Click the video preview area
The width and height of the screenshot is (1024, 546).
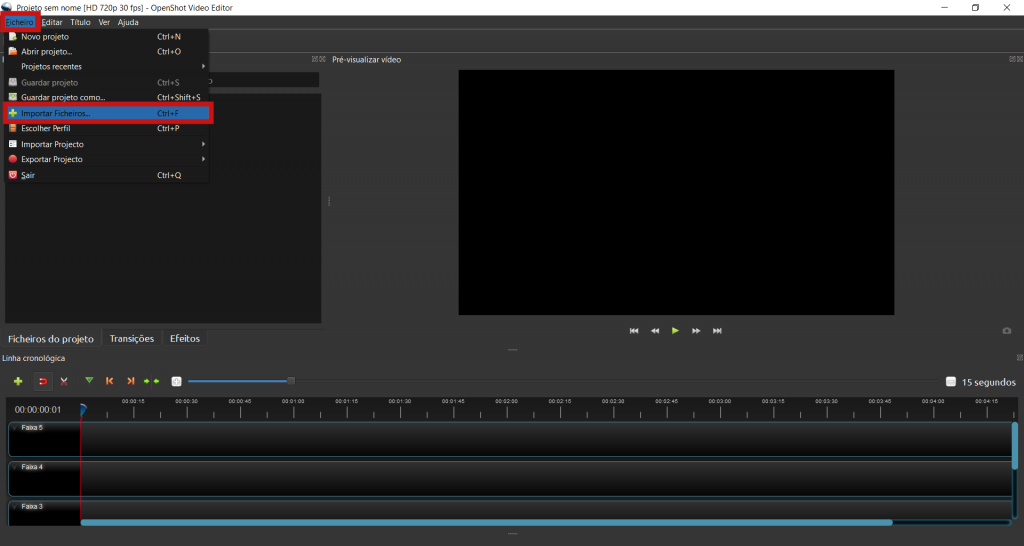point(676,193)
